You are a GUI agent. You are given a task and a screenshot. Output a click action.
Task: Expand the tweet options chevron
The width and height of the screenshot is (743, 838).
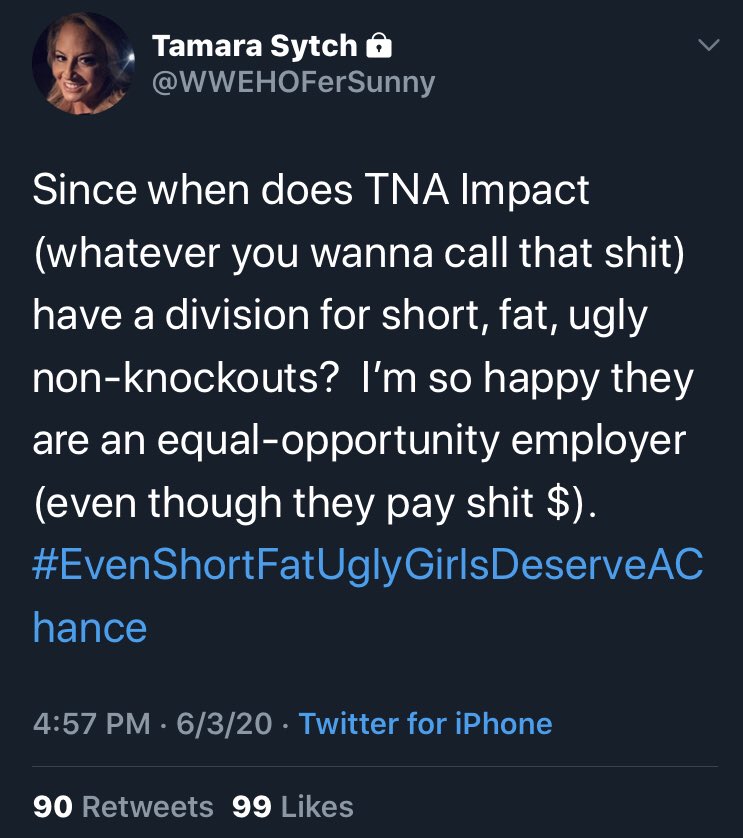pyautogui.click(x=707, y=45)
